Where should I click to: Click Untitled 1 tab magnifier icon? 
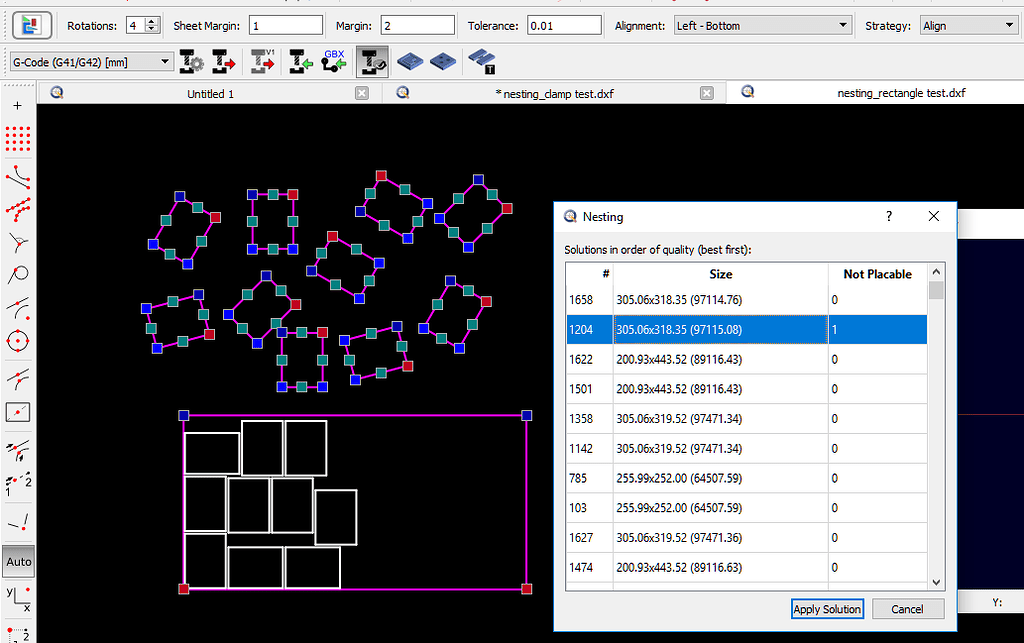[x=57, y=93]
